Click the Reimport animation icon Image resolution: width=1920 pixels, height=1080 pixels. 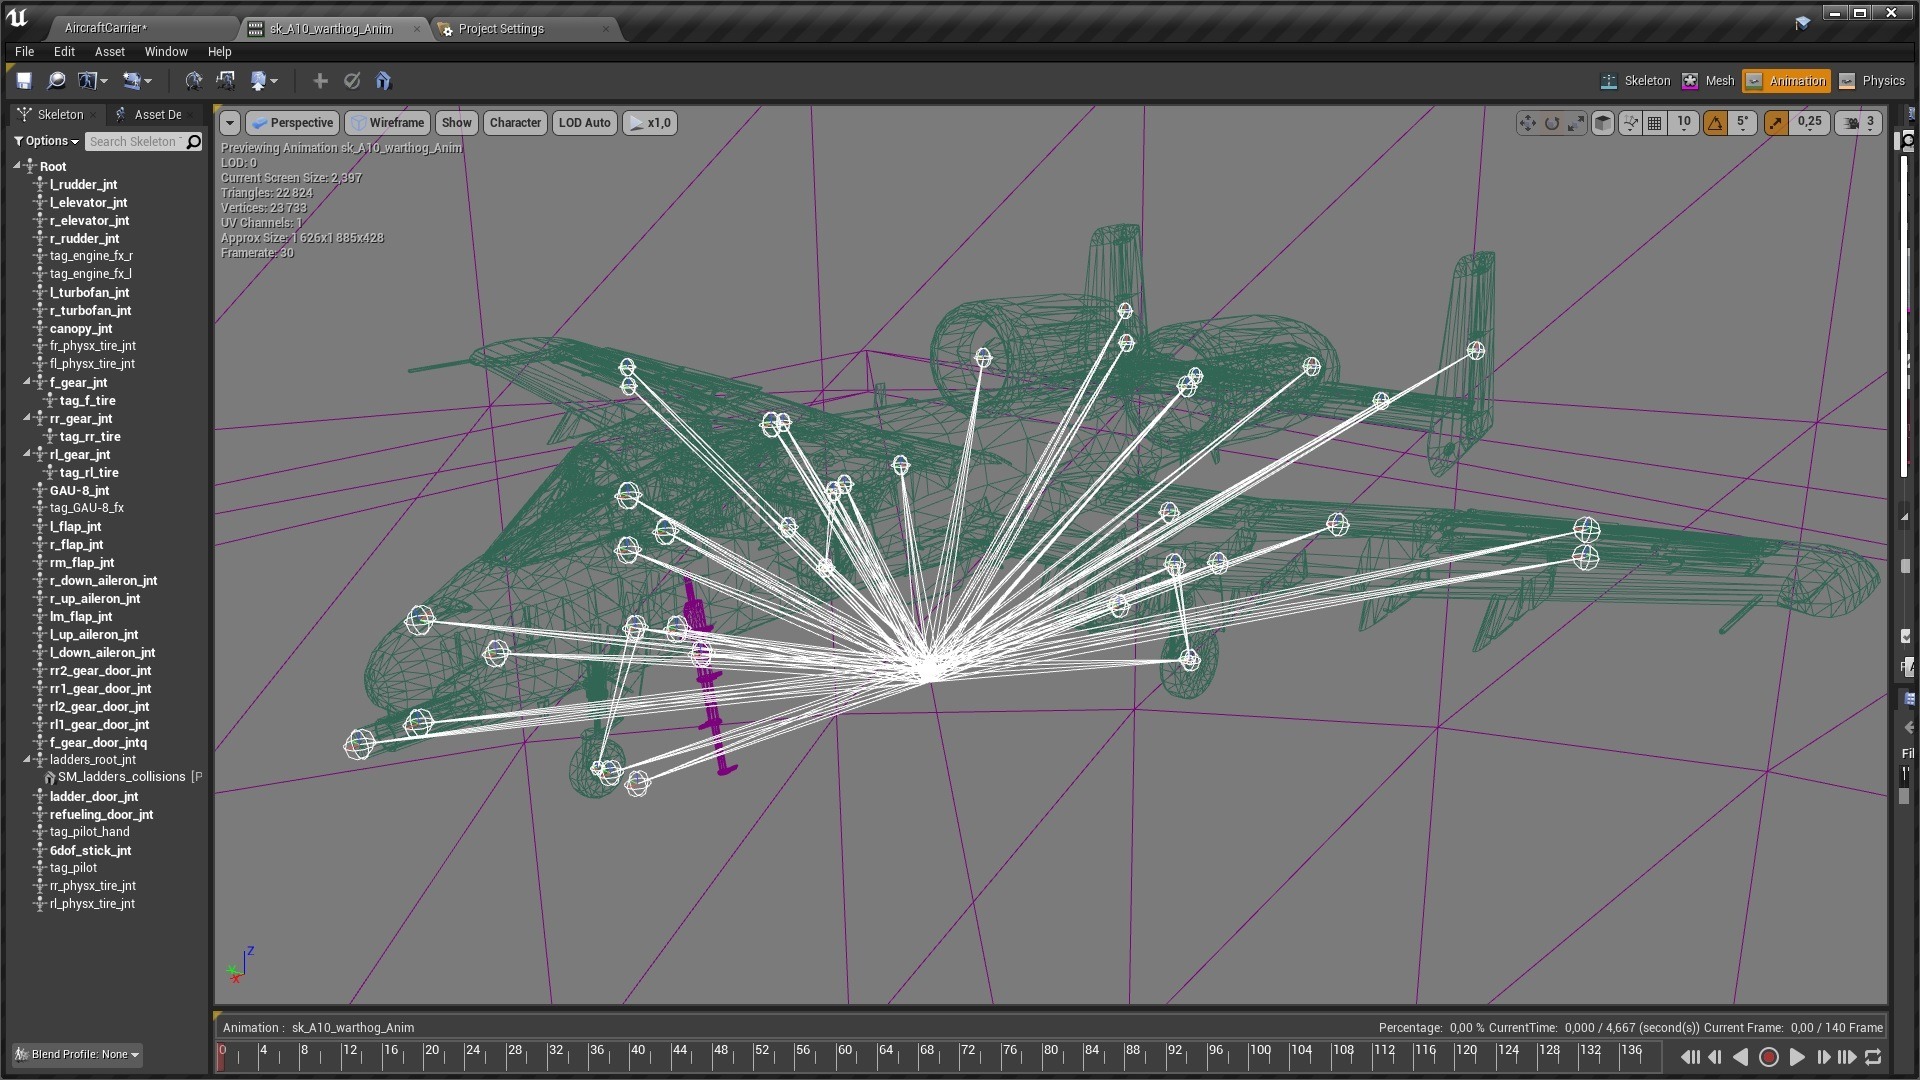[x=194, y=81]
